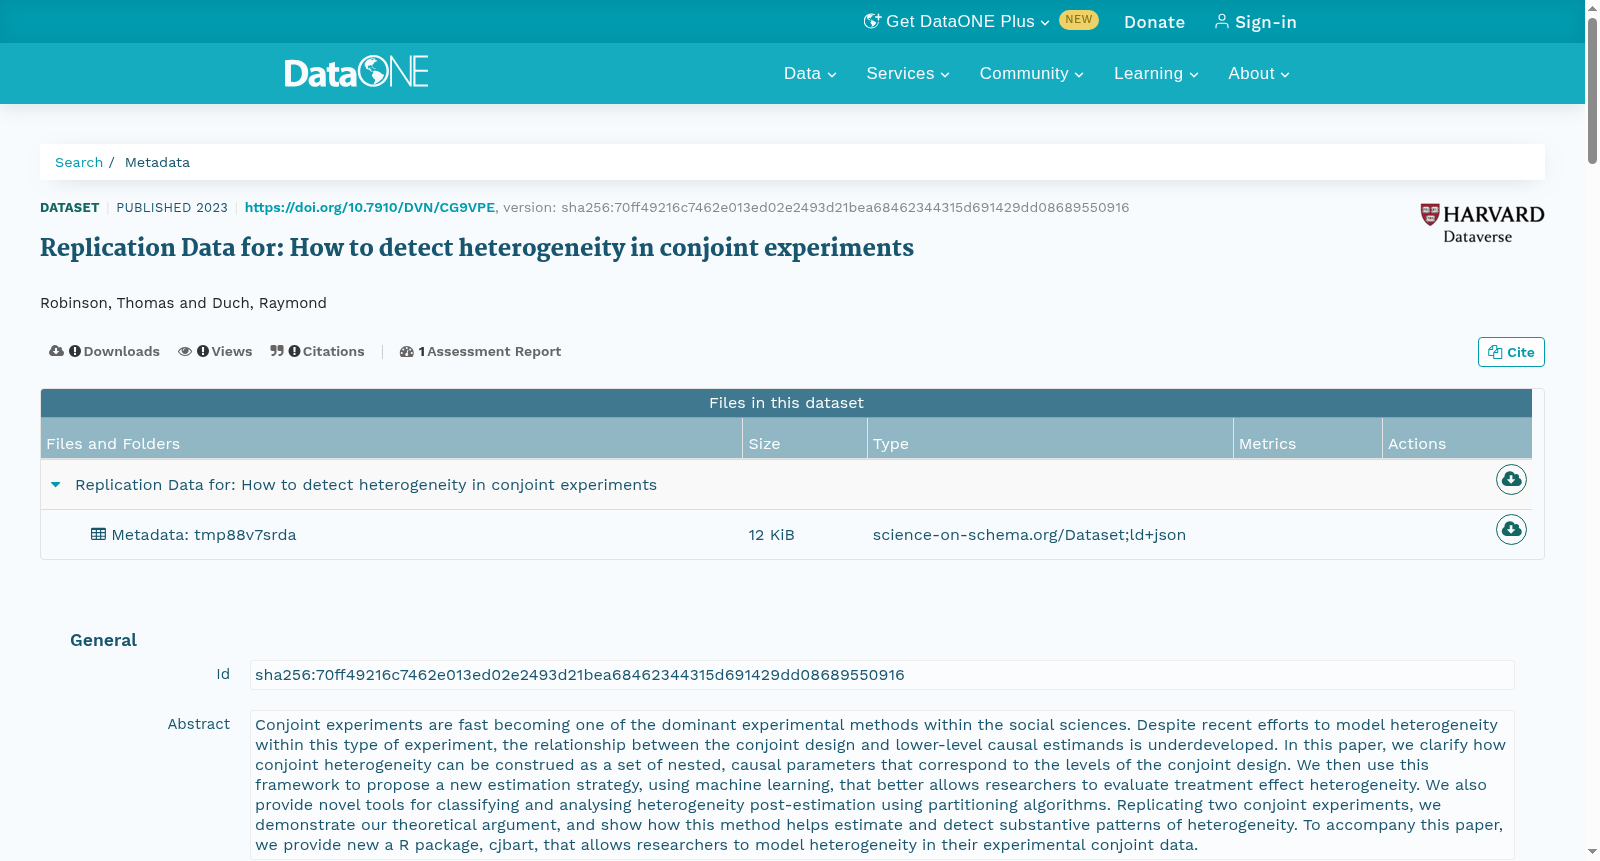Click the Citations quote icon
1600x861 pixels.
[x=277, y=351]
